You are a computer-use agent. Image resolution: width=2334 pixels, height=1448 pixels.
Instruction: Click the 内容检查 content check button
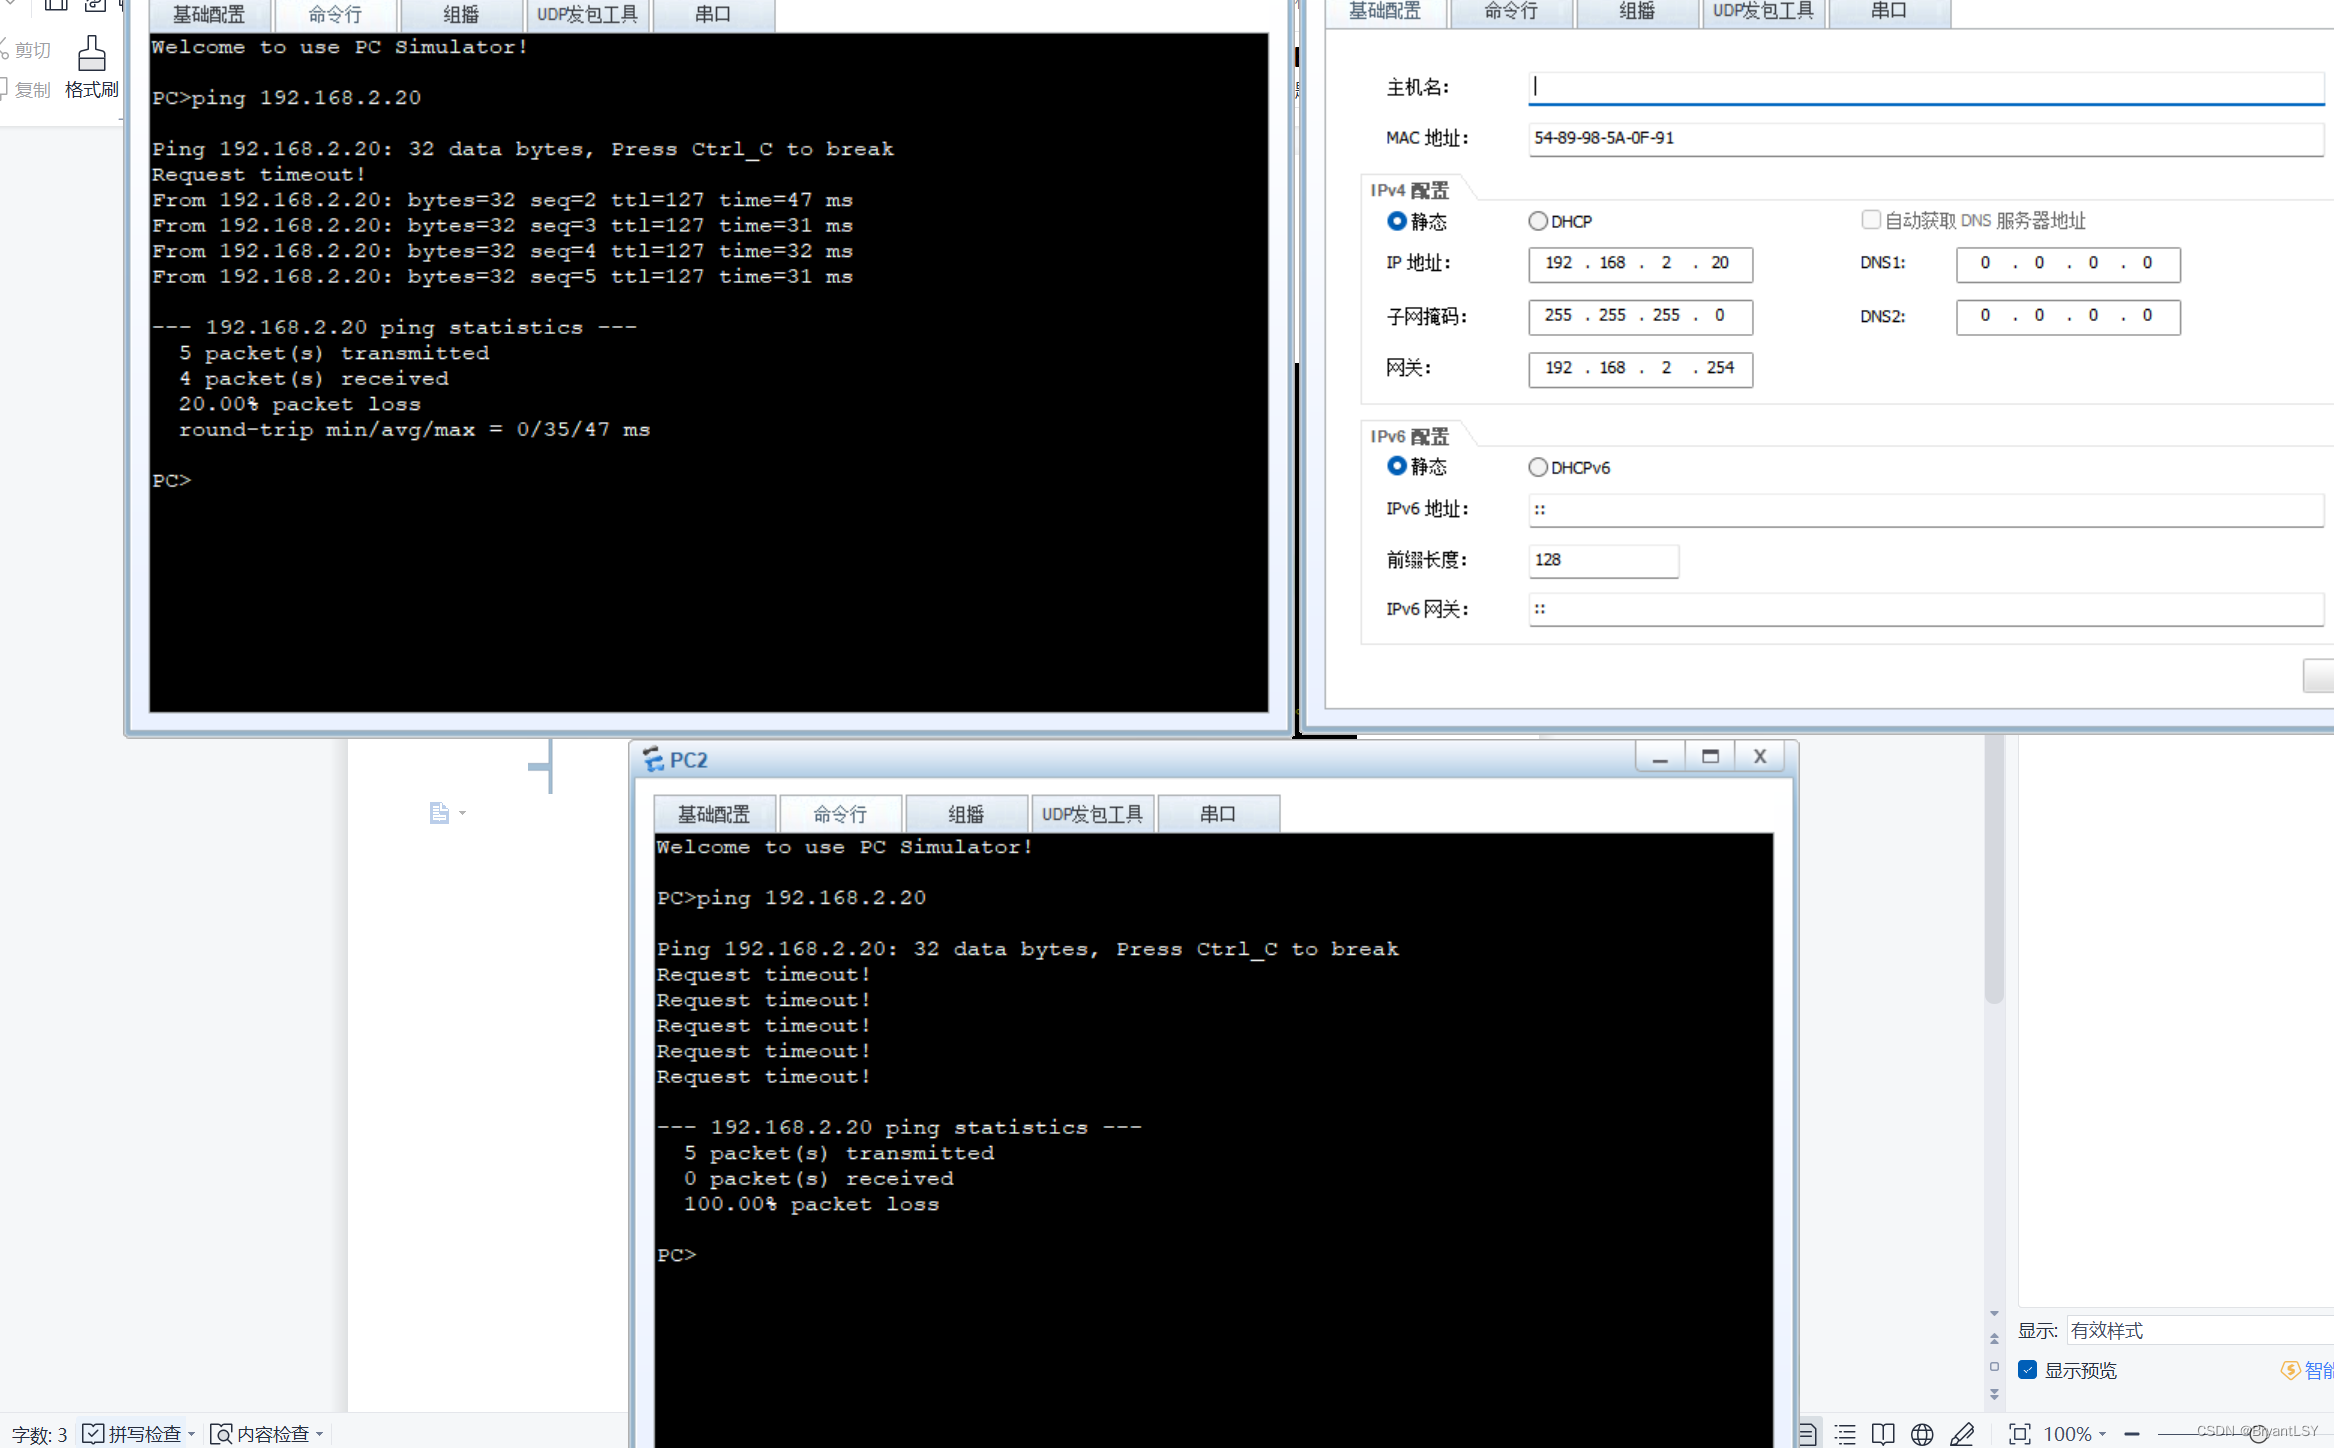point(262,1434)
